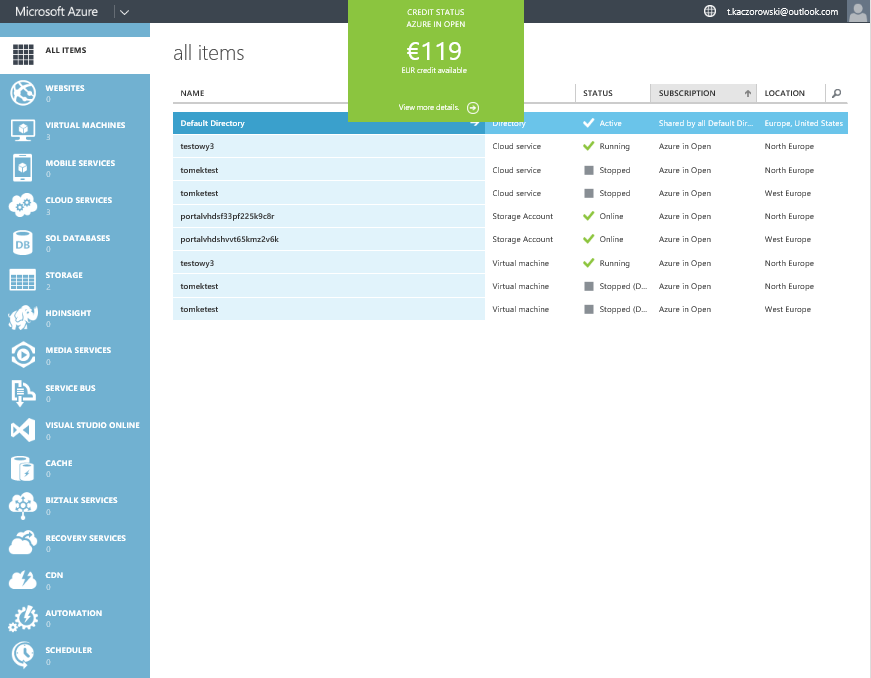This screenshot has height=678, width=871.
Task: Select the testowy3 cloud service name
Action: pos(197,147)
